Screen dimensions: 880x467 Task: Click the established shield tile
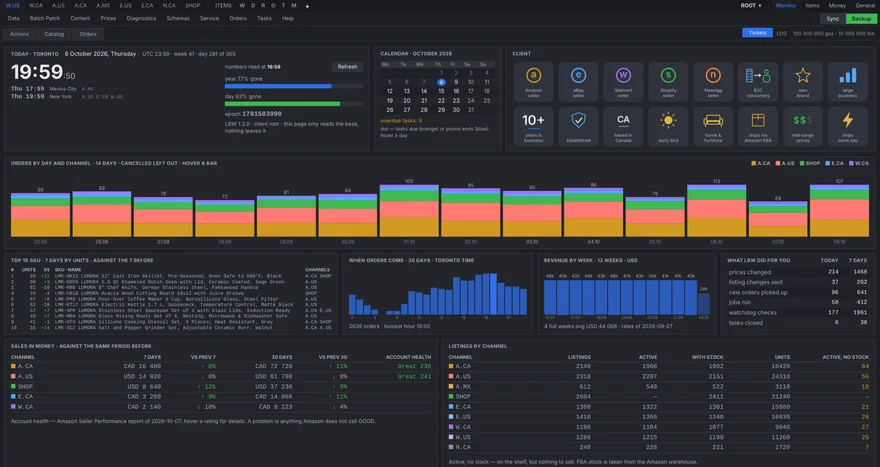(578, 127)
